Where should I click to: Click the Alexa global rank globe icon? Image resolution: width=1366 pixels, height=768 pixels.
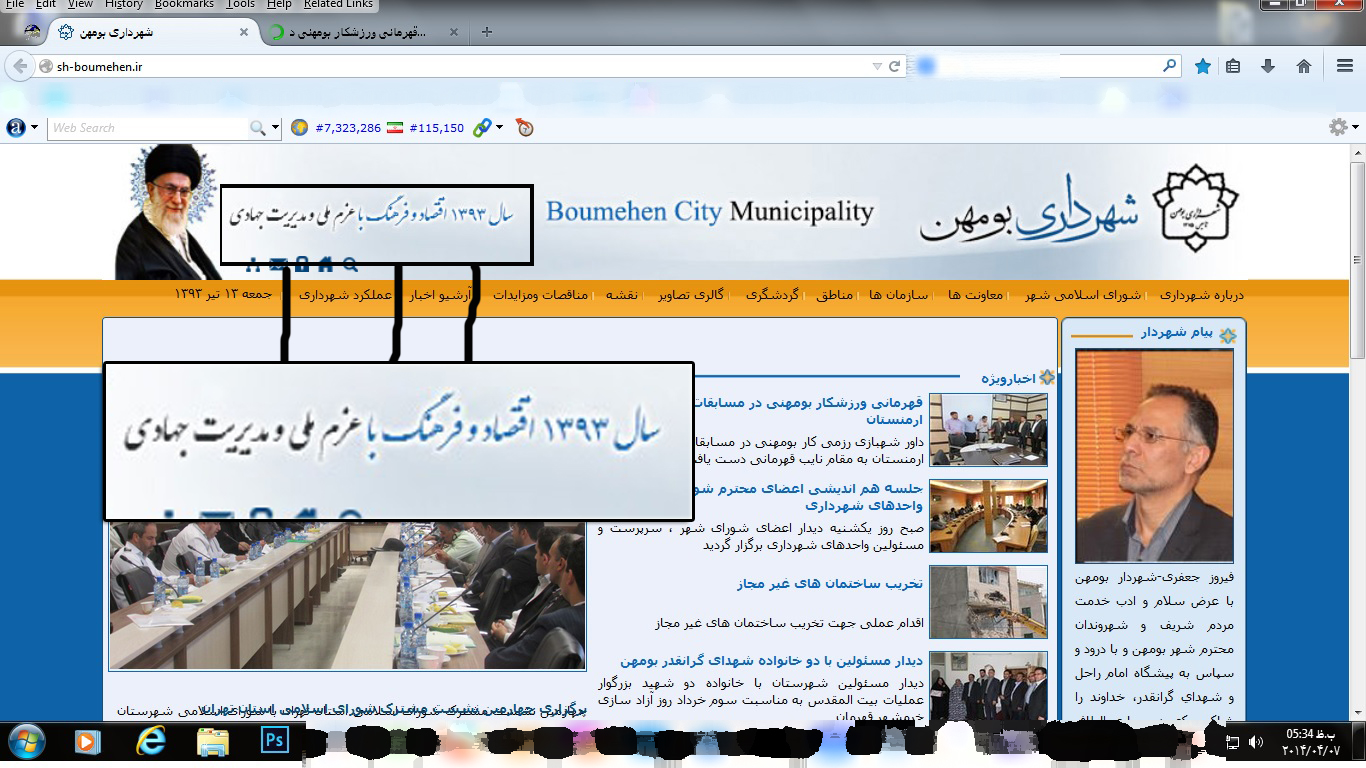point(299,128)
